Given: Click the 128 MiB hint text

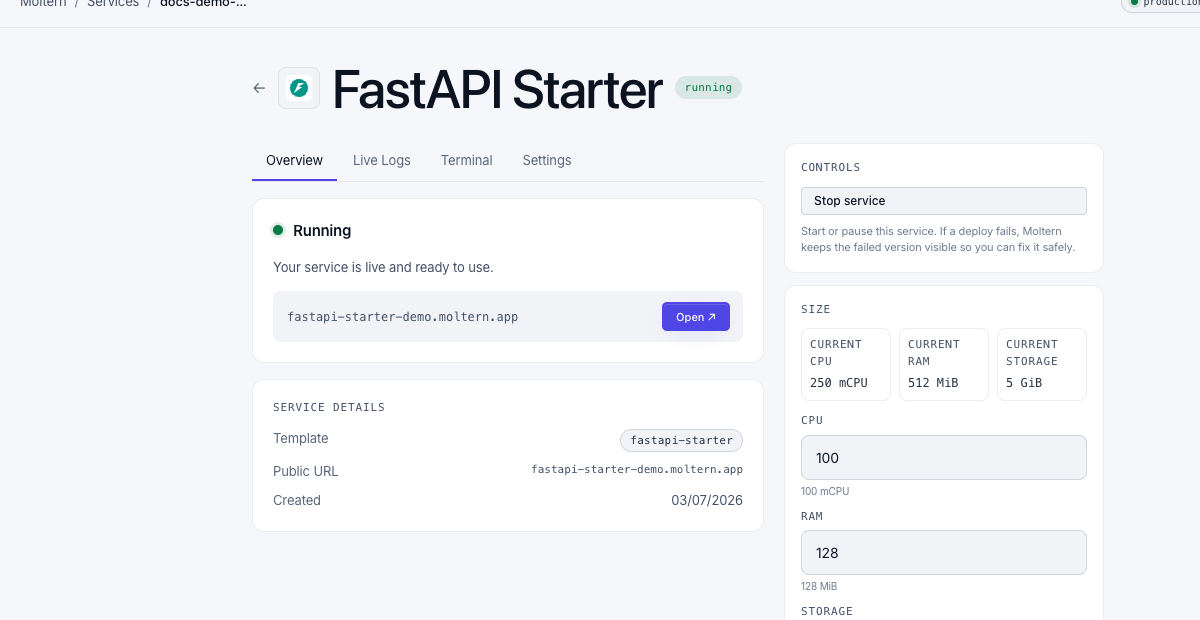Looking at the screenshot, I should pos(819,586).
